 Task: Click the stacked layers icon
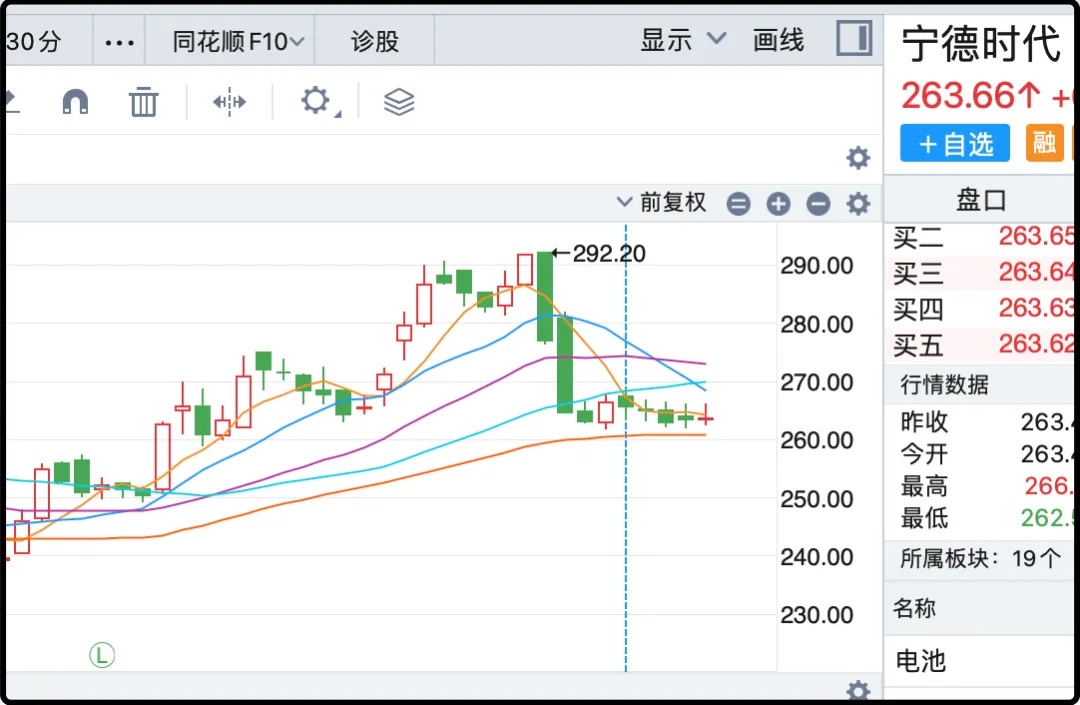click(x=399, y=102)
